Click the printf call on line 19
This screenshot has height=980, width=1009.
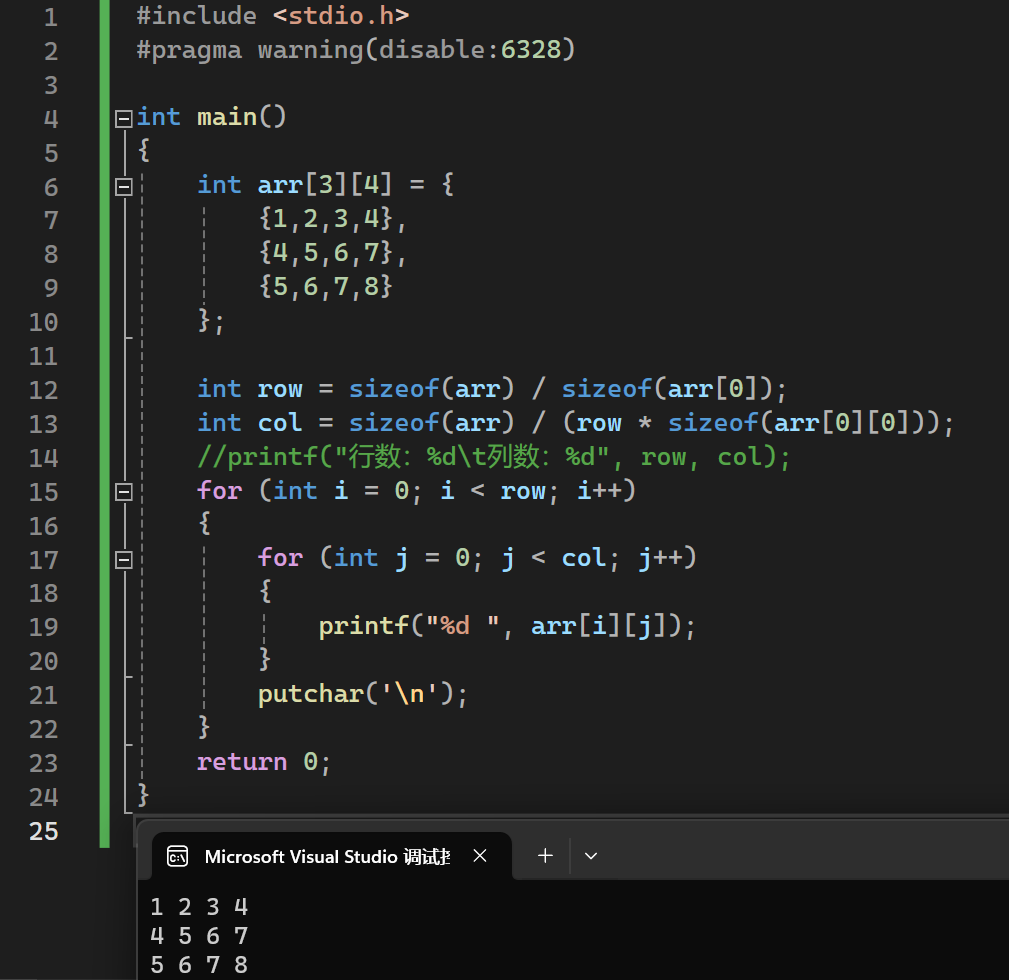point(362,627)
